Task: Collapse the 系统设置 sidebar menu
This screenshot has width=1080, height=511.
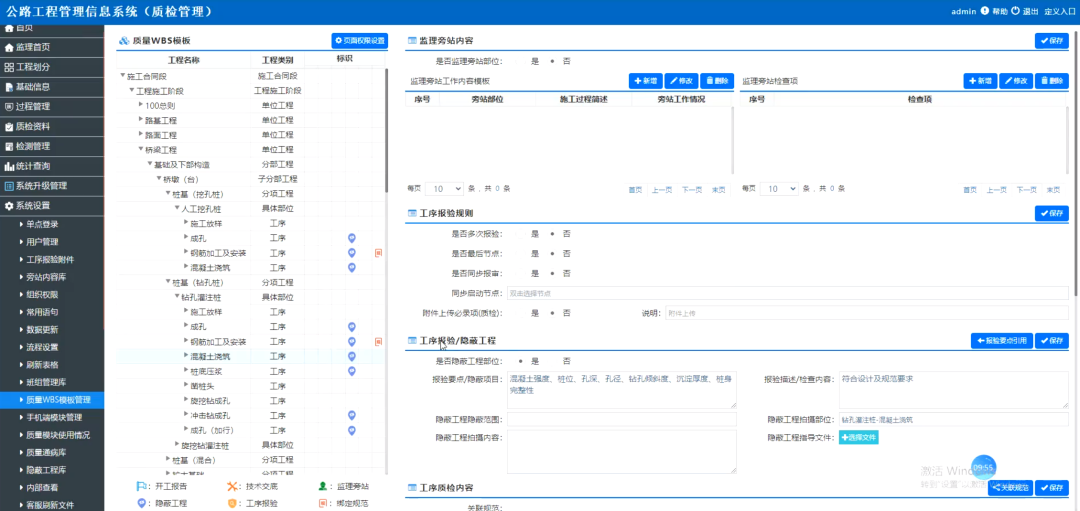Action: point(52,206)
